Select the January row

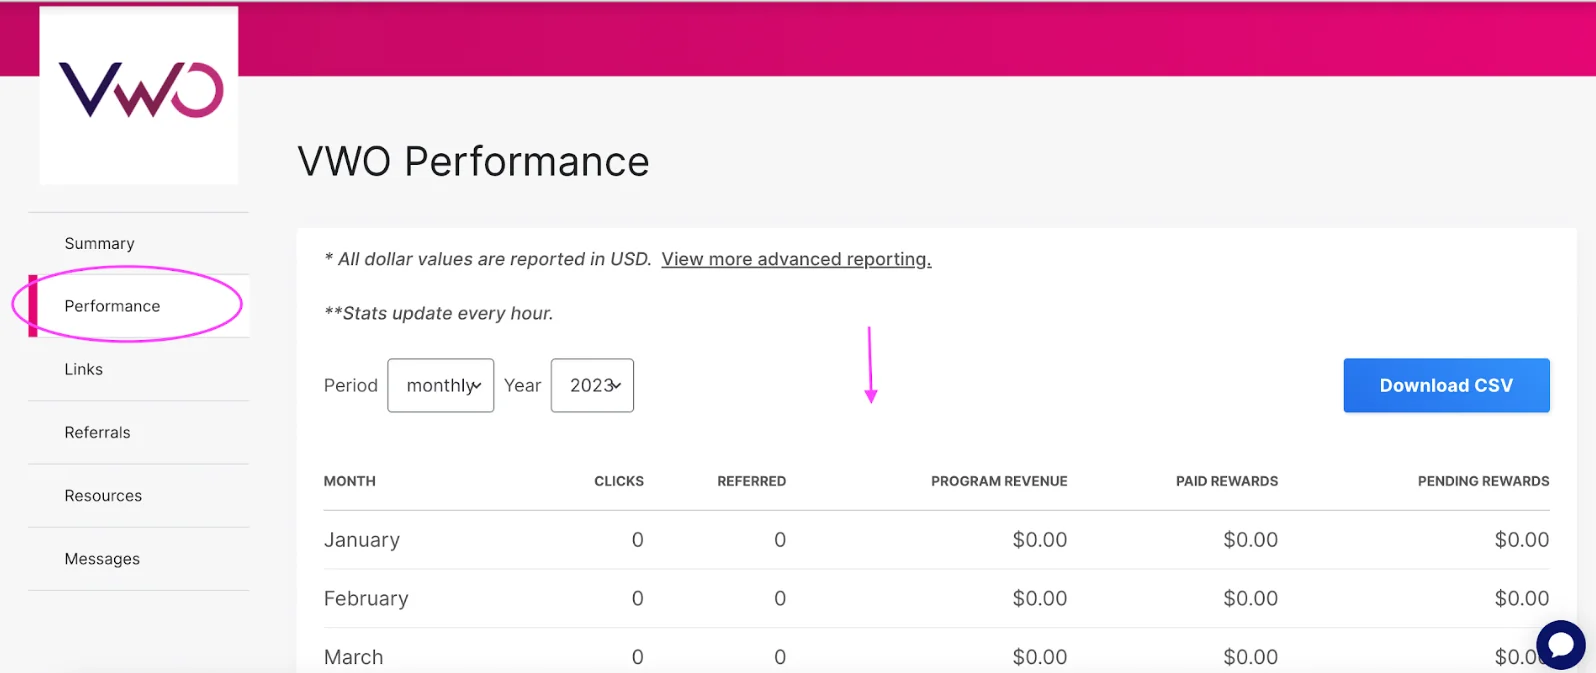362,540
